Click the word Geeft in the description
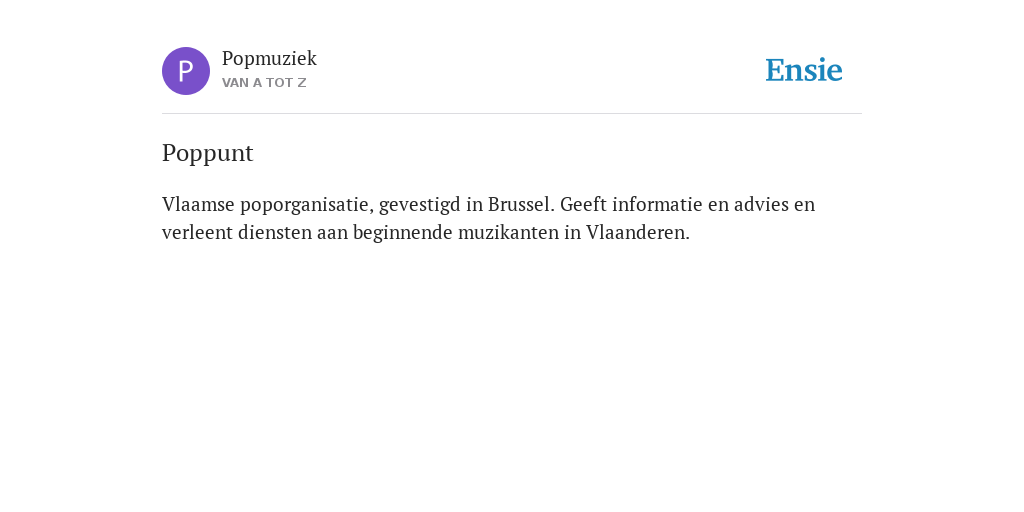The image size is (1024, 512). click(583, 204)
